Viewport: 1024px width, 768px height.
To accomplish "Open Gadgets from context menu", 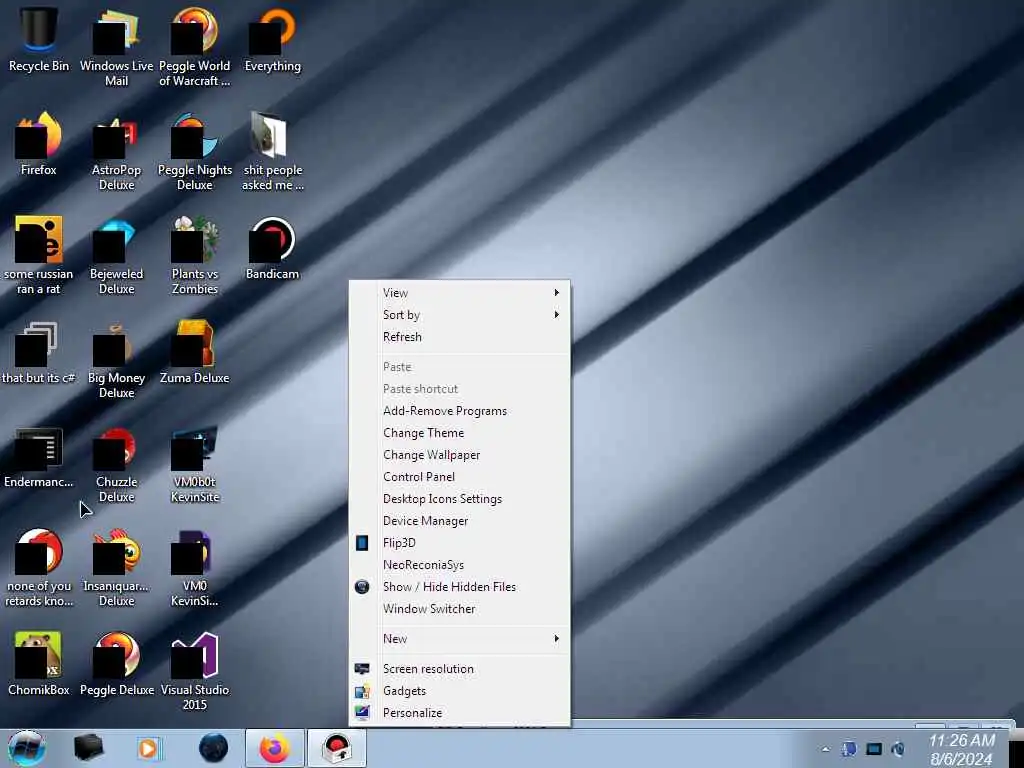I will (460, 691).
